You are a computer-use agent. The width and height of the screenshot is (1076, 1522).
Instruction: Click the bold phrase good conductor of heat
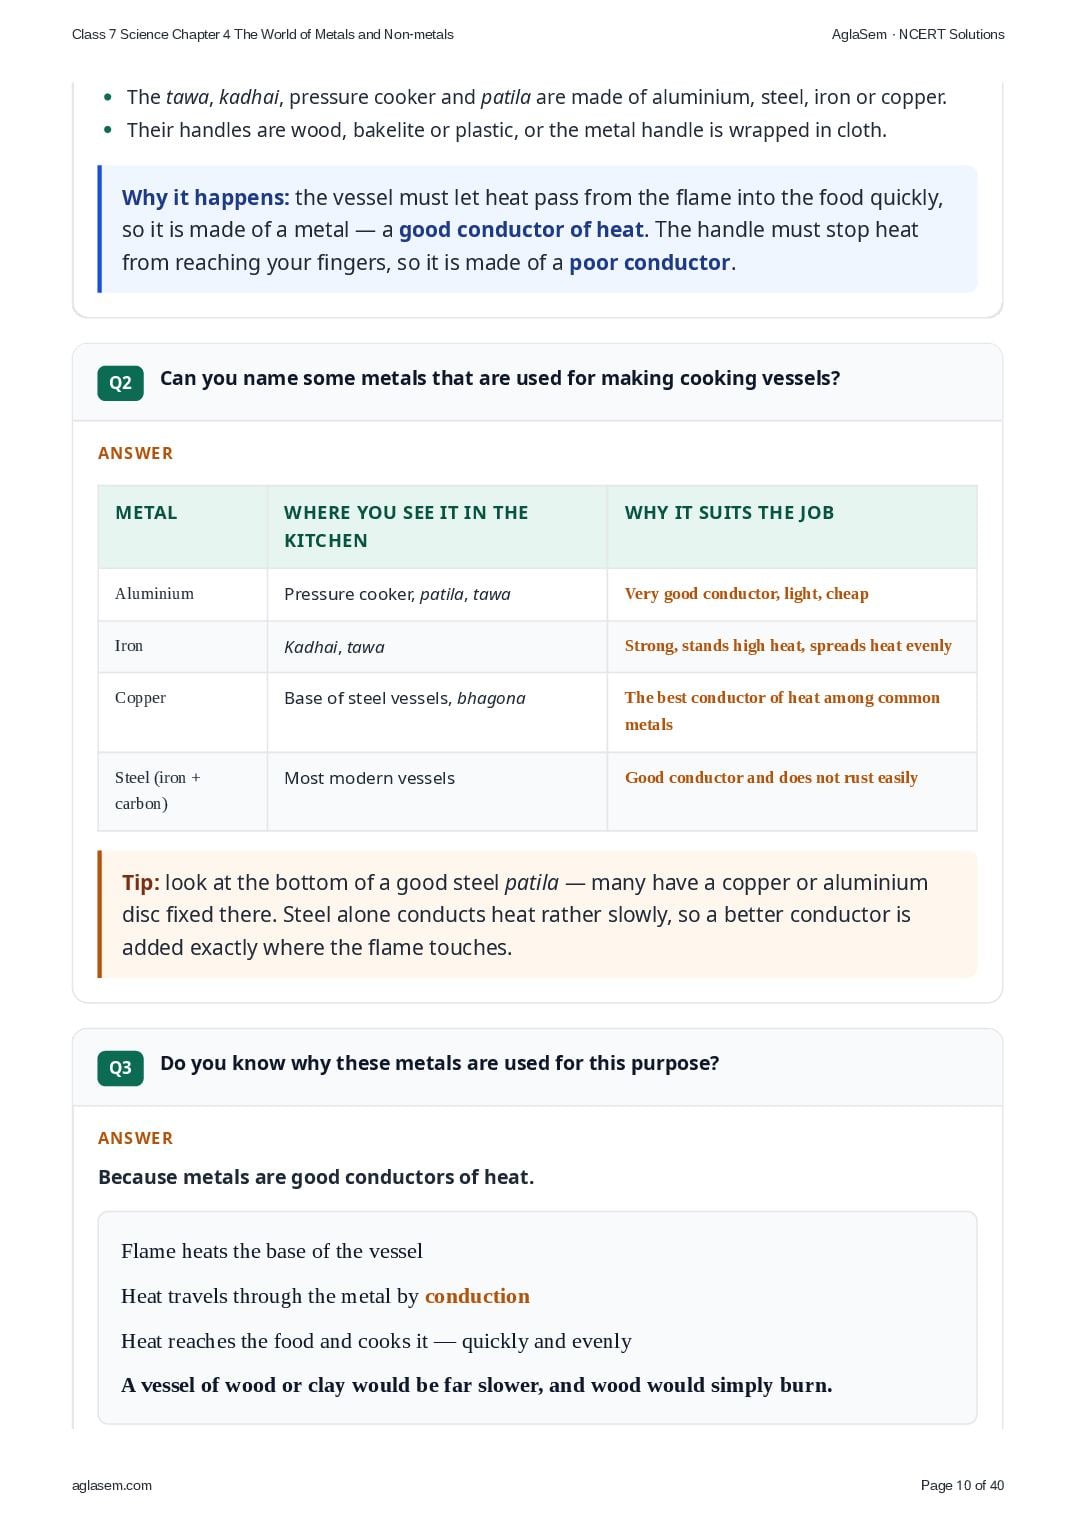pos(521,230)
